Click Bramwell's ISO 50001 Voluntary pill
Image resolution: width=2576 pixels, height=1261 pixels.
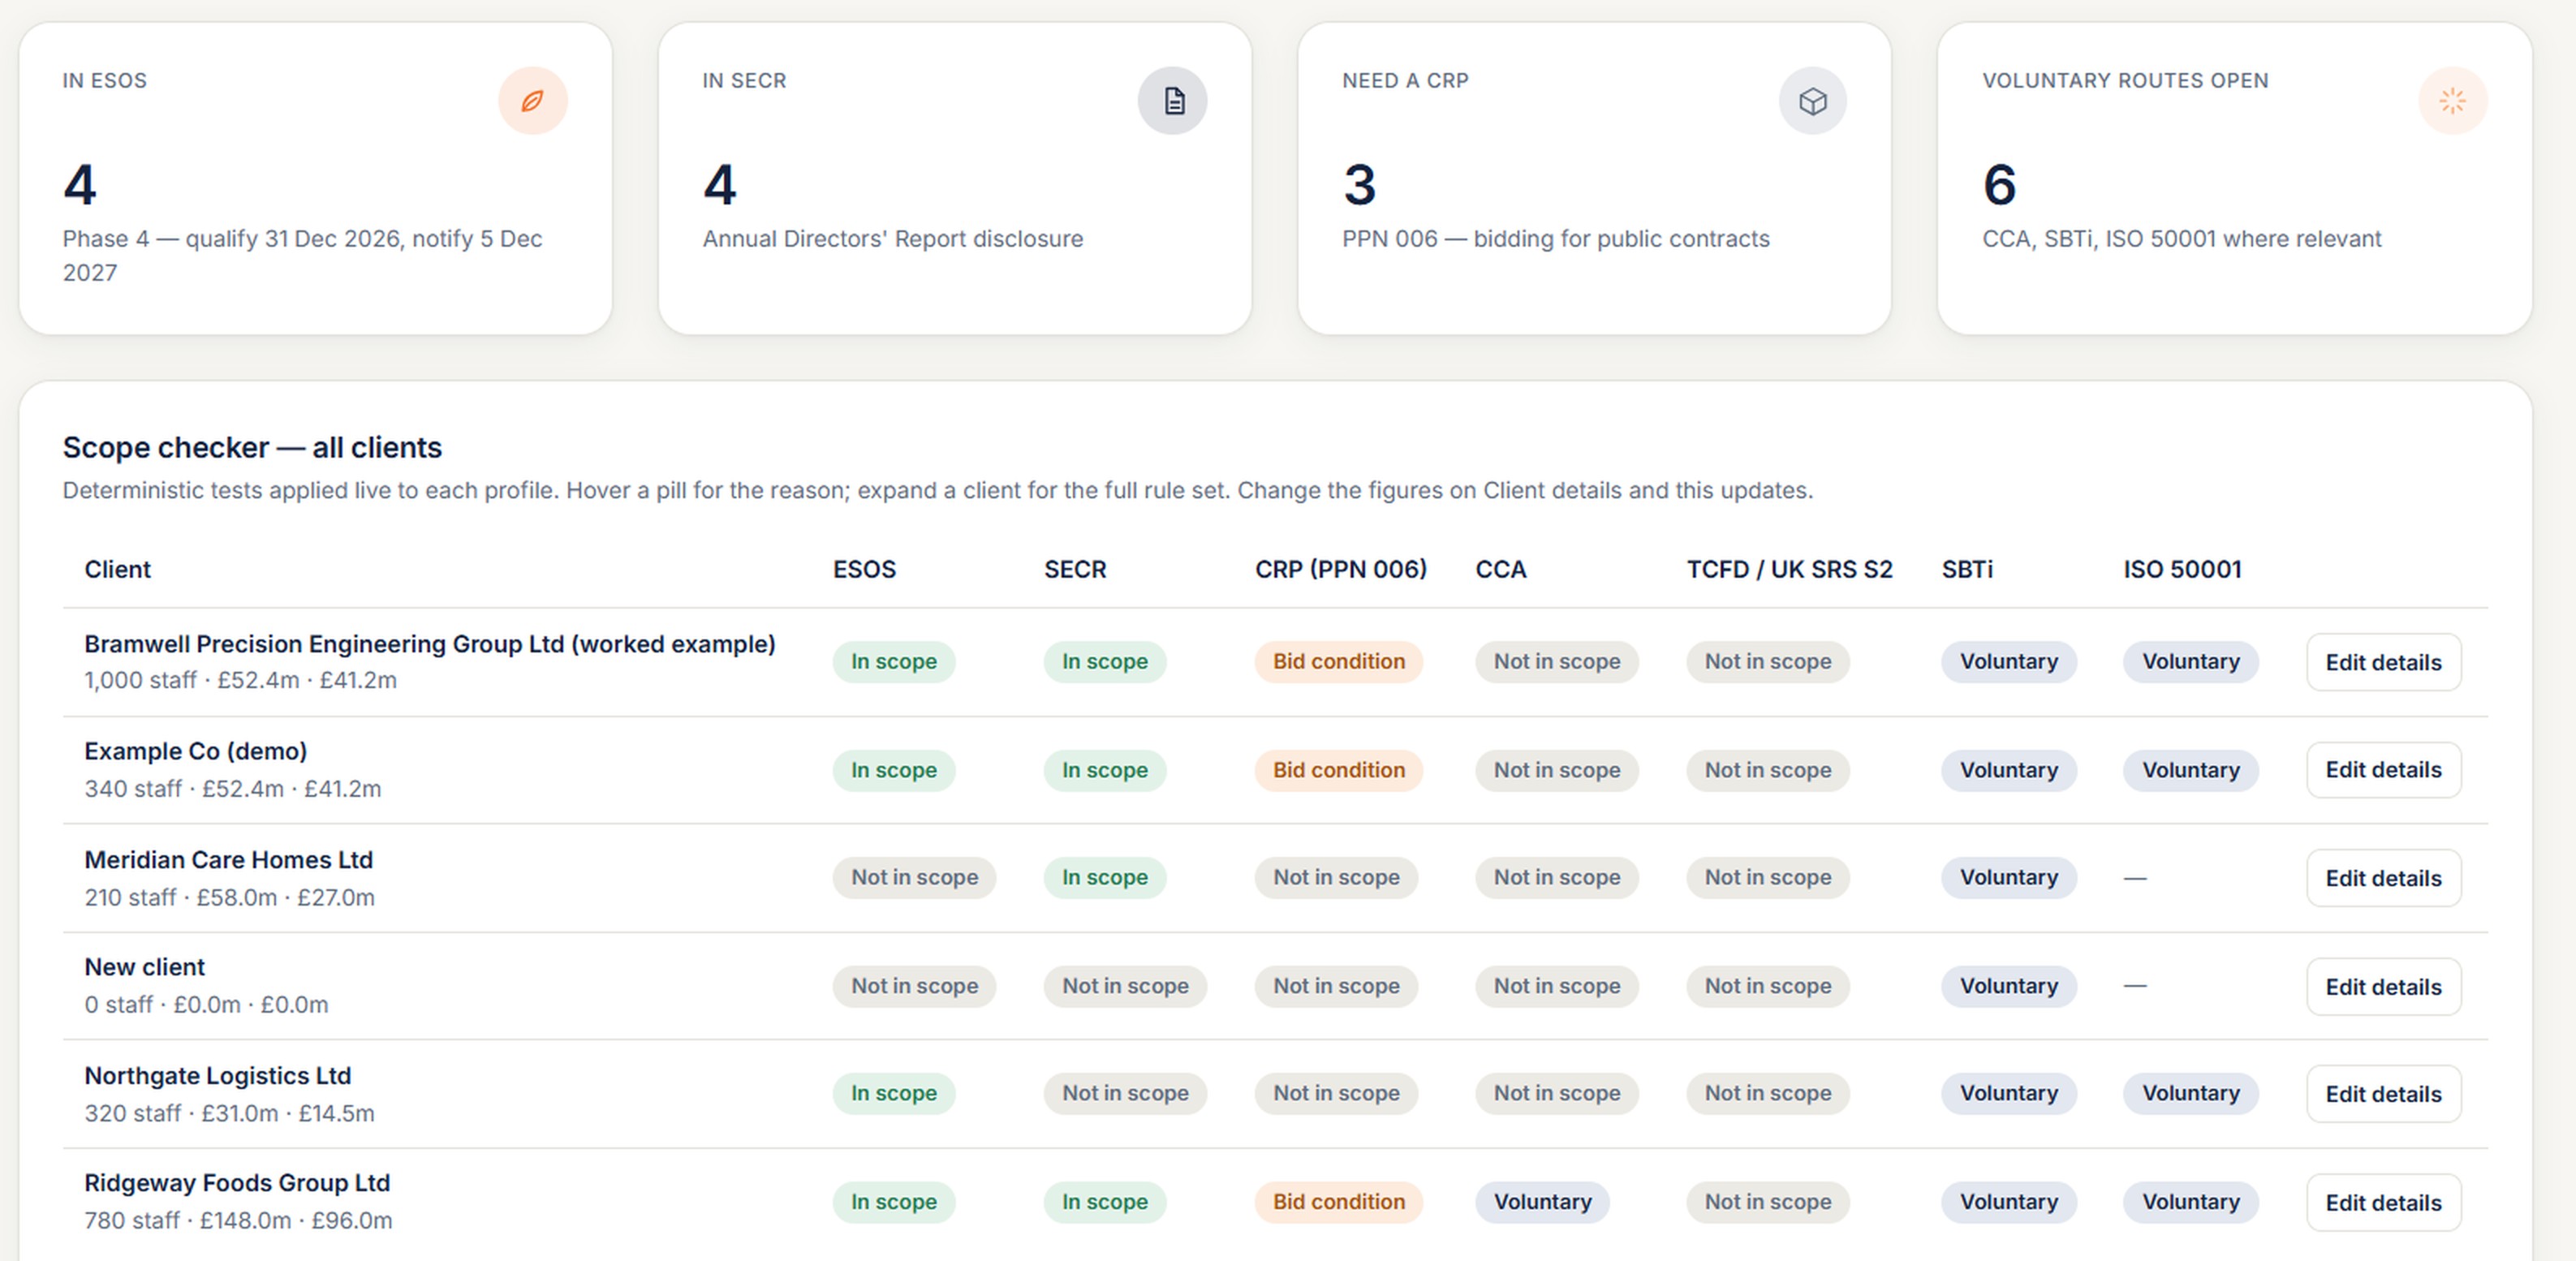pos(2191,662)
